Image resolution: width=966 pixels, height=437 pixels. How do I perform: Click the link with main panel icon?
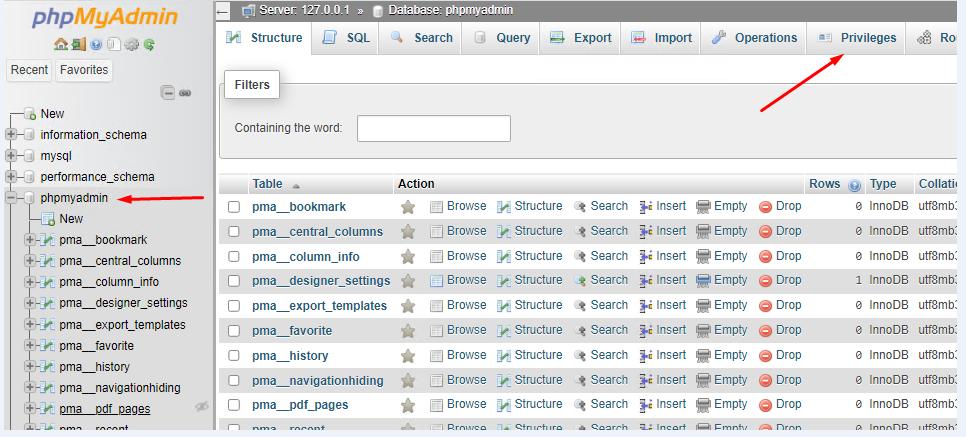[x=185, y=93]
